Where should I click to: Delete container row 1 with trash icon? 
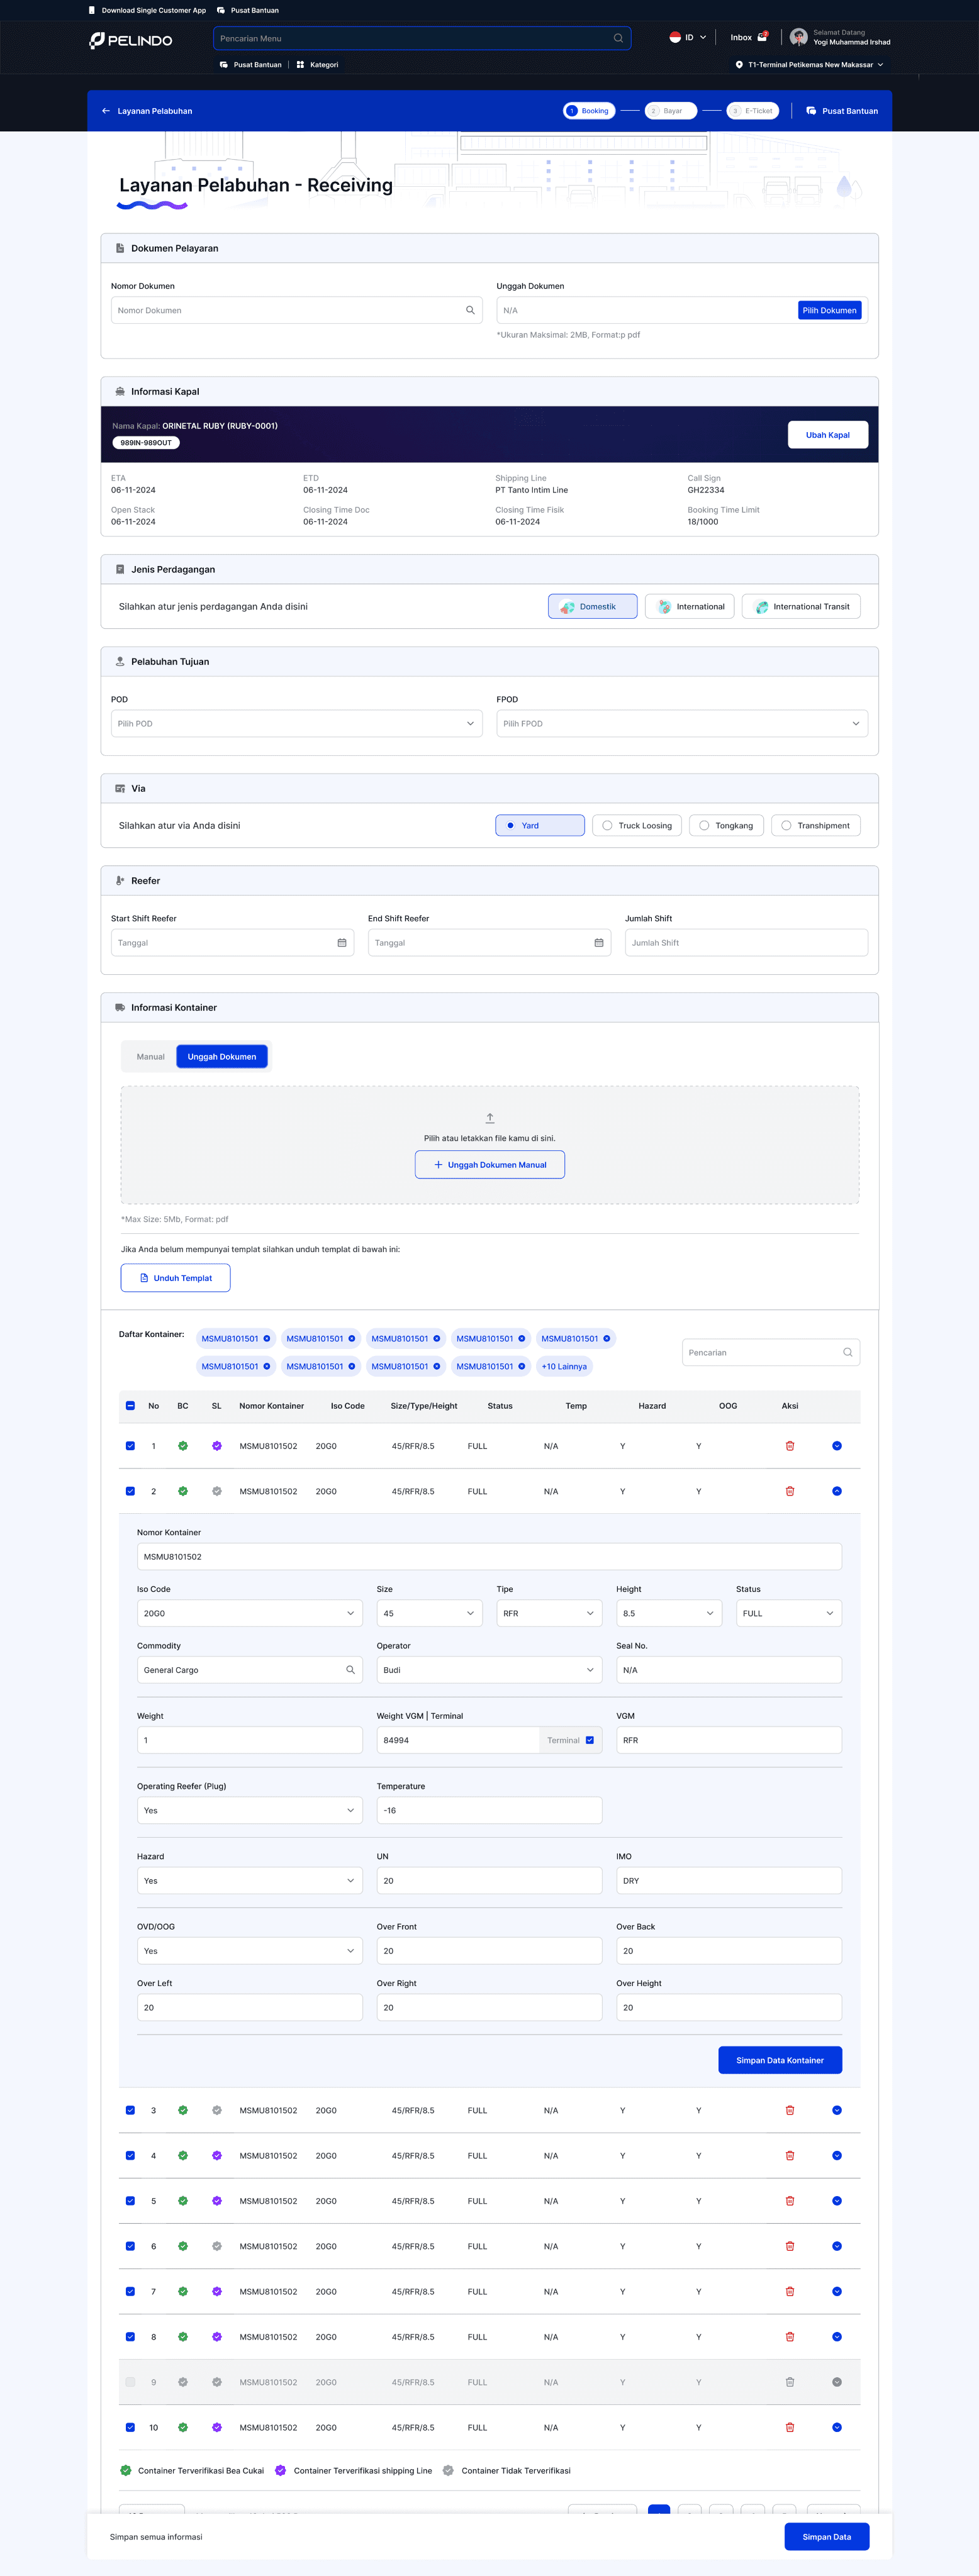click(790, 1446)
